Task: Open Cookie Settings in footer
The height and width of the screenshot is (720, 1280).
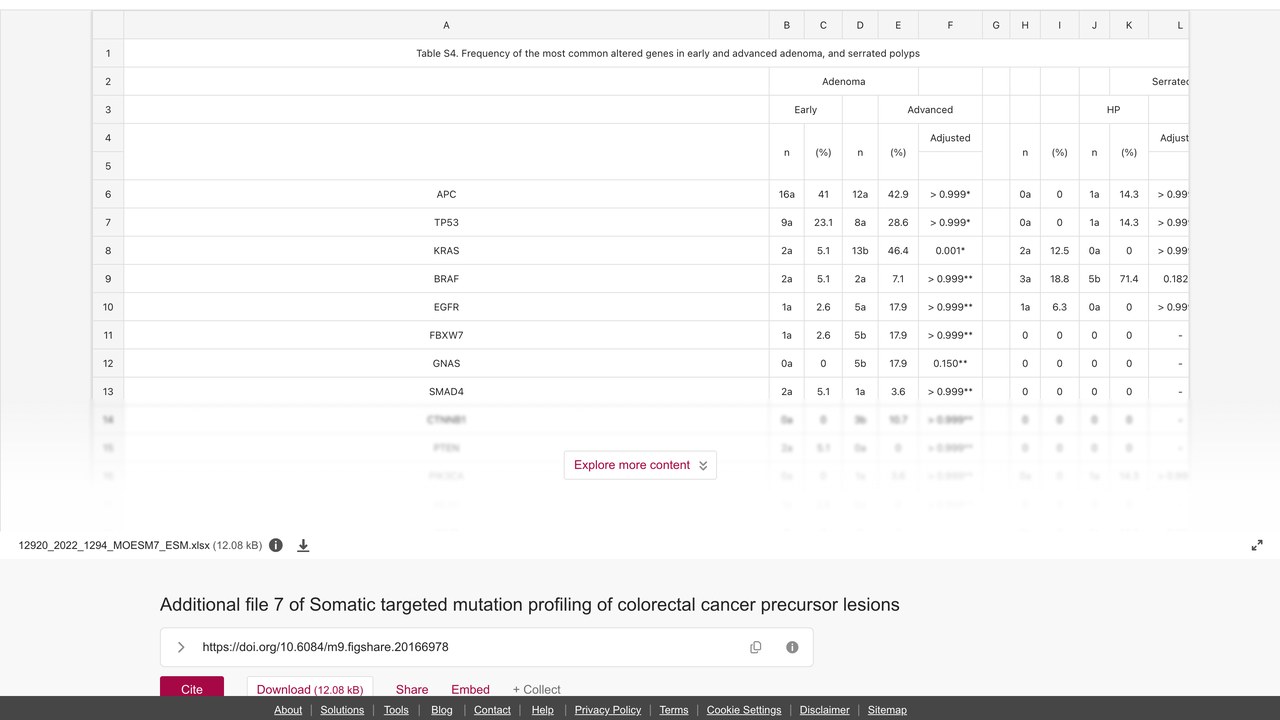Action: (x=744, y=710)
